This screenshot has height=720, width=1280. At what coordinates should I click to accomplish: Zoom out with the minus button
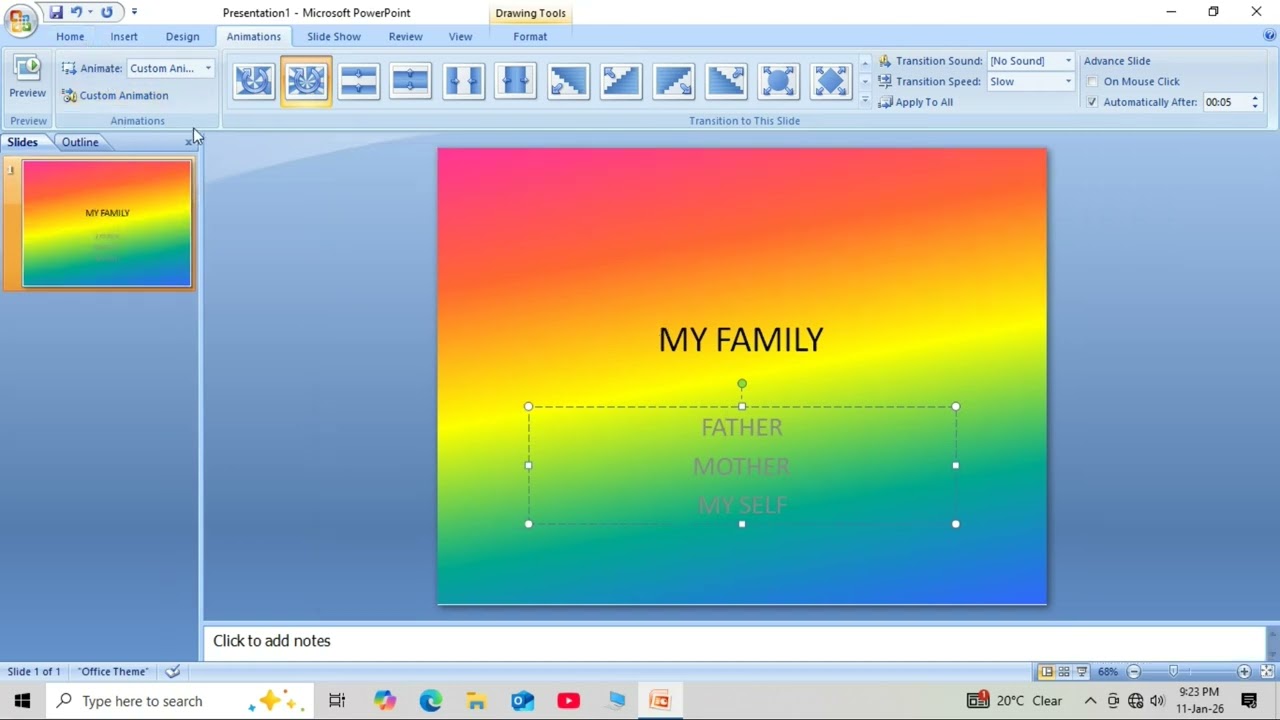coord(1134,672)
